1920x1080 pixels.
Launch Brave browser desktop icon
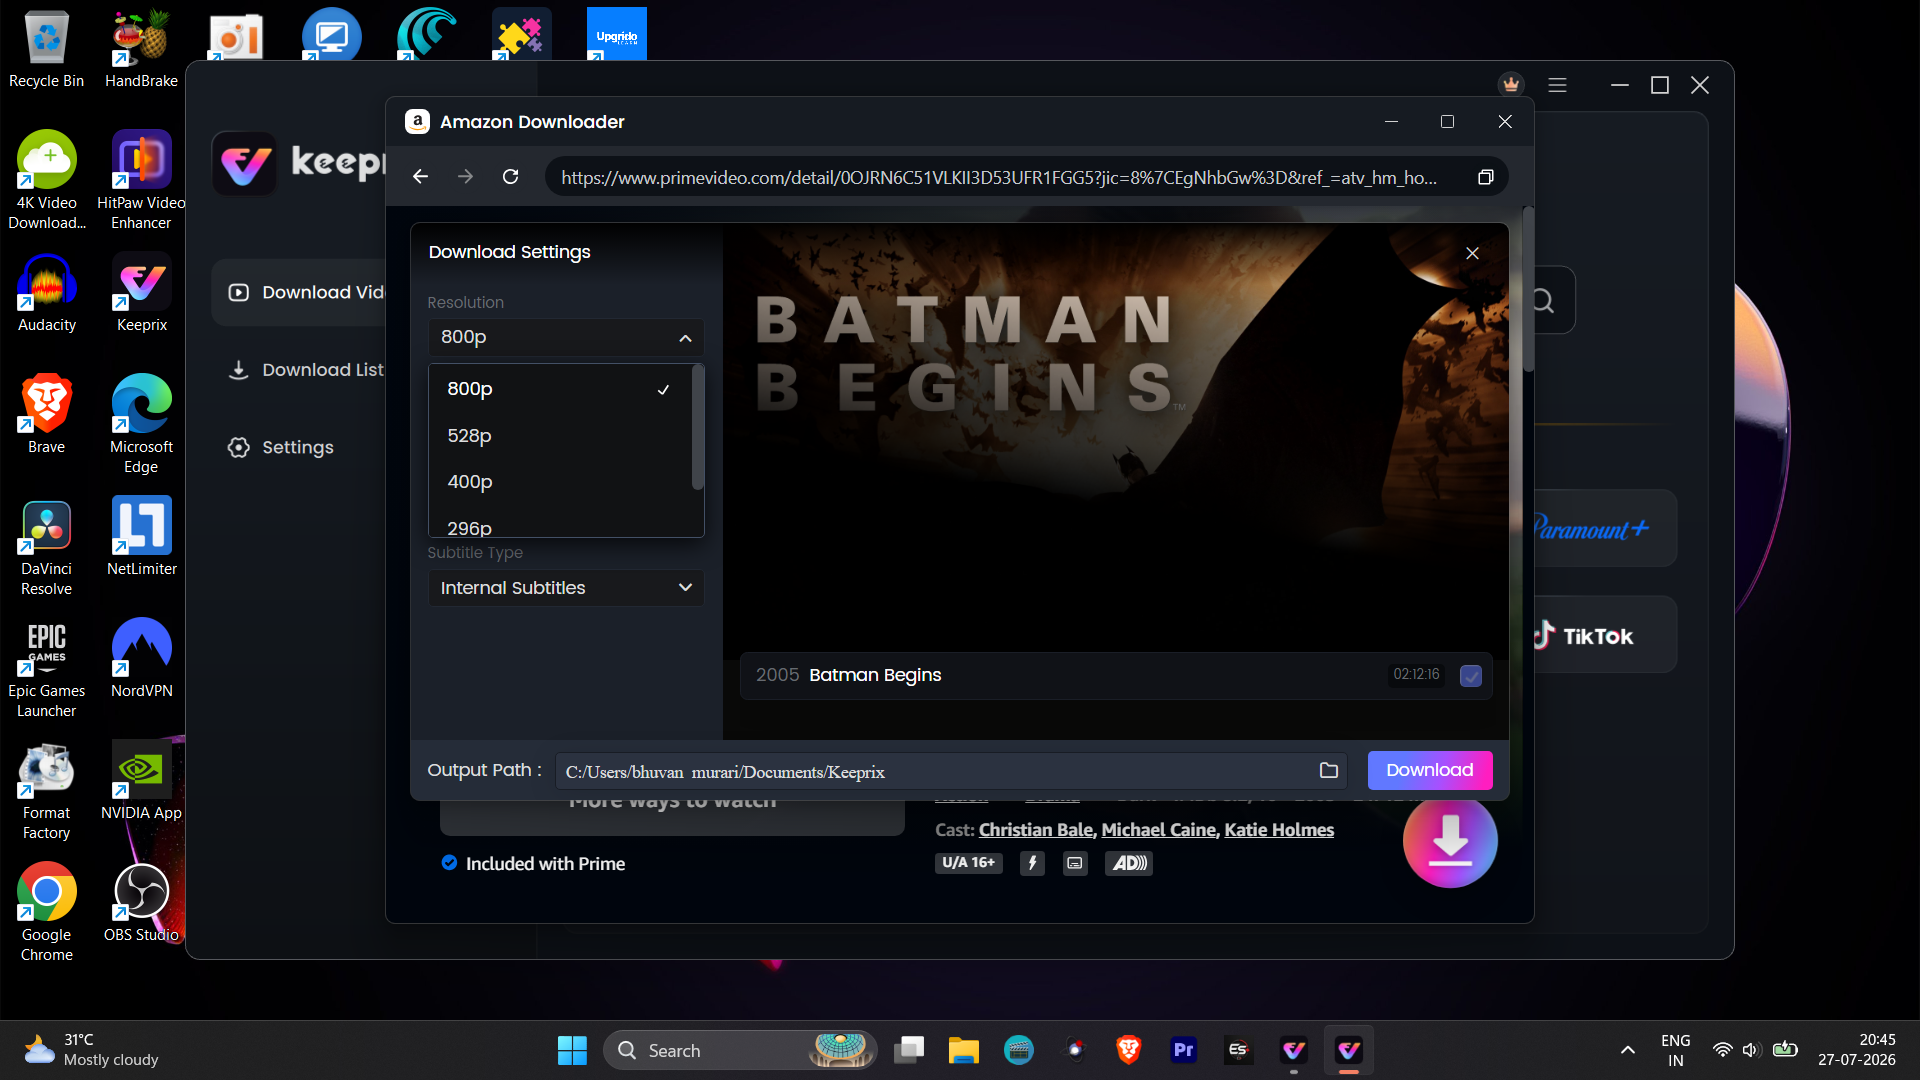46,415
